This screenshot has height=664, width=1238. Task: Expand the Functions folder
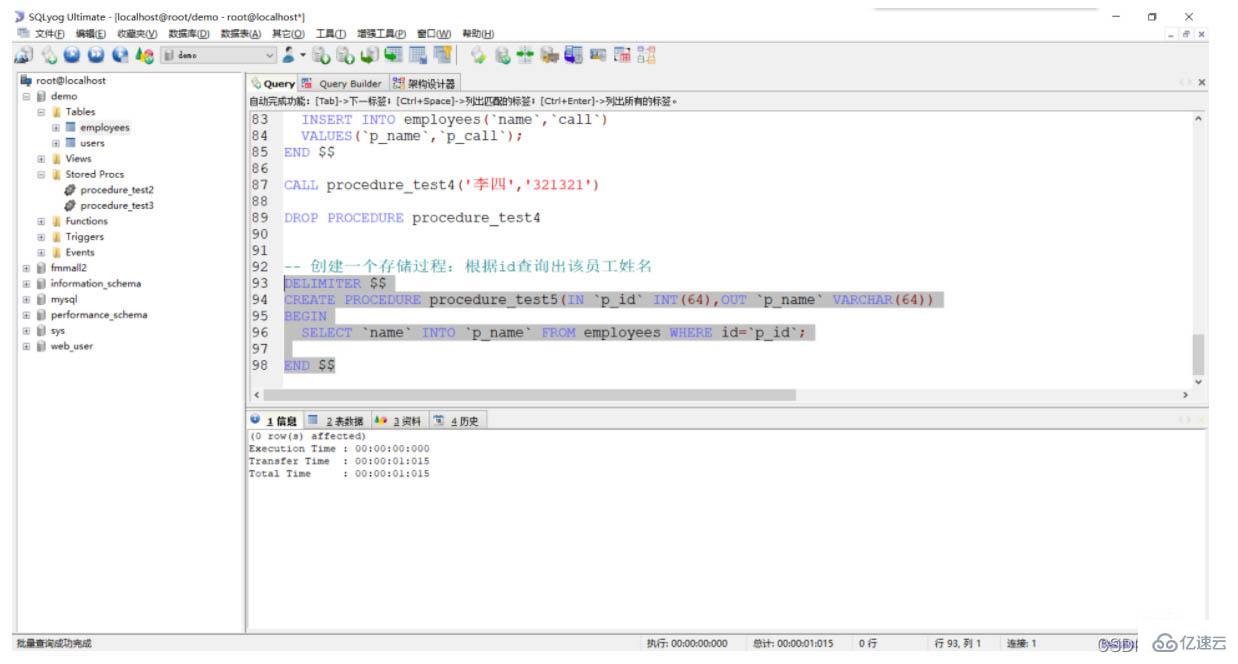[41, 221]
